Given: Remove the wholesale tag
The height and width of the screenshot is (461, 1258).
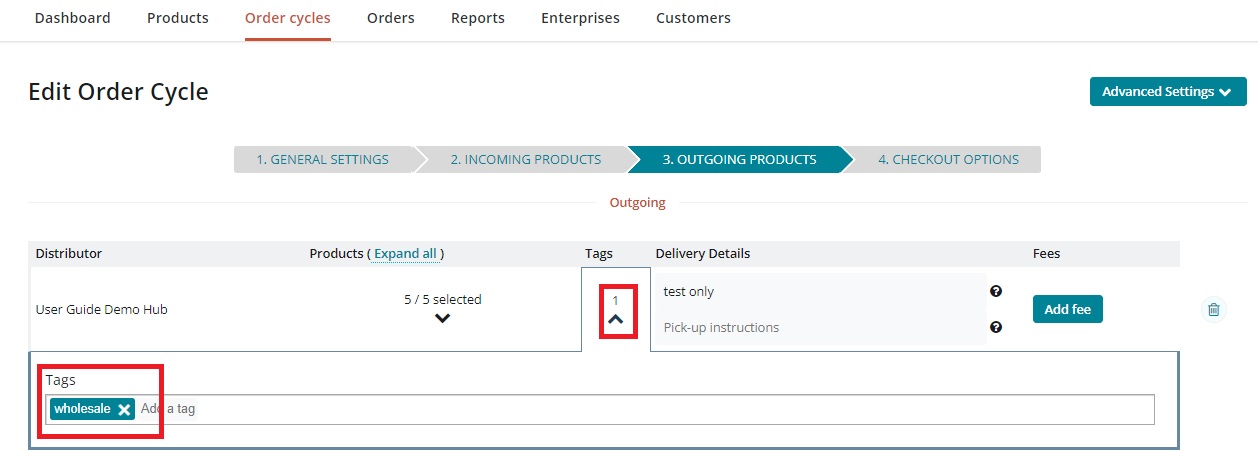Looking at the screenshot, I should 124,409.
